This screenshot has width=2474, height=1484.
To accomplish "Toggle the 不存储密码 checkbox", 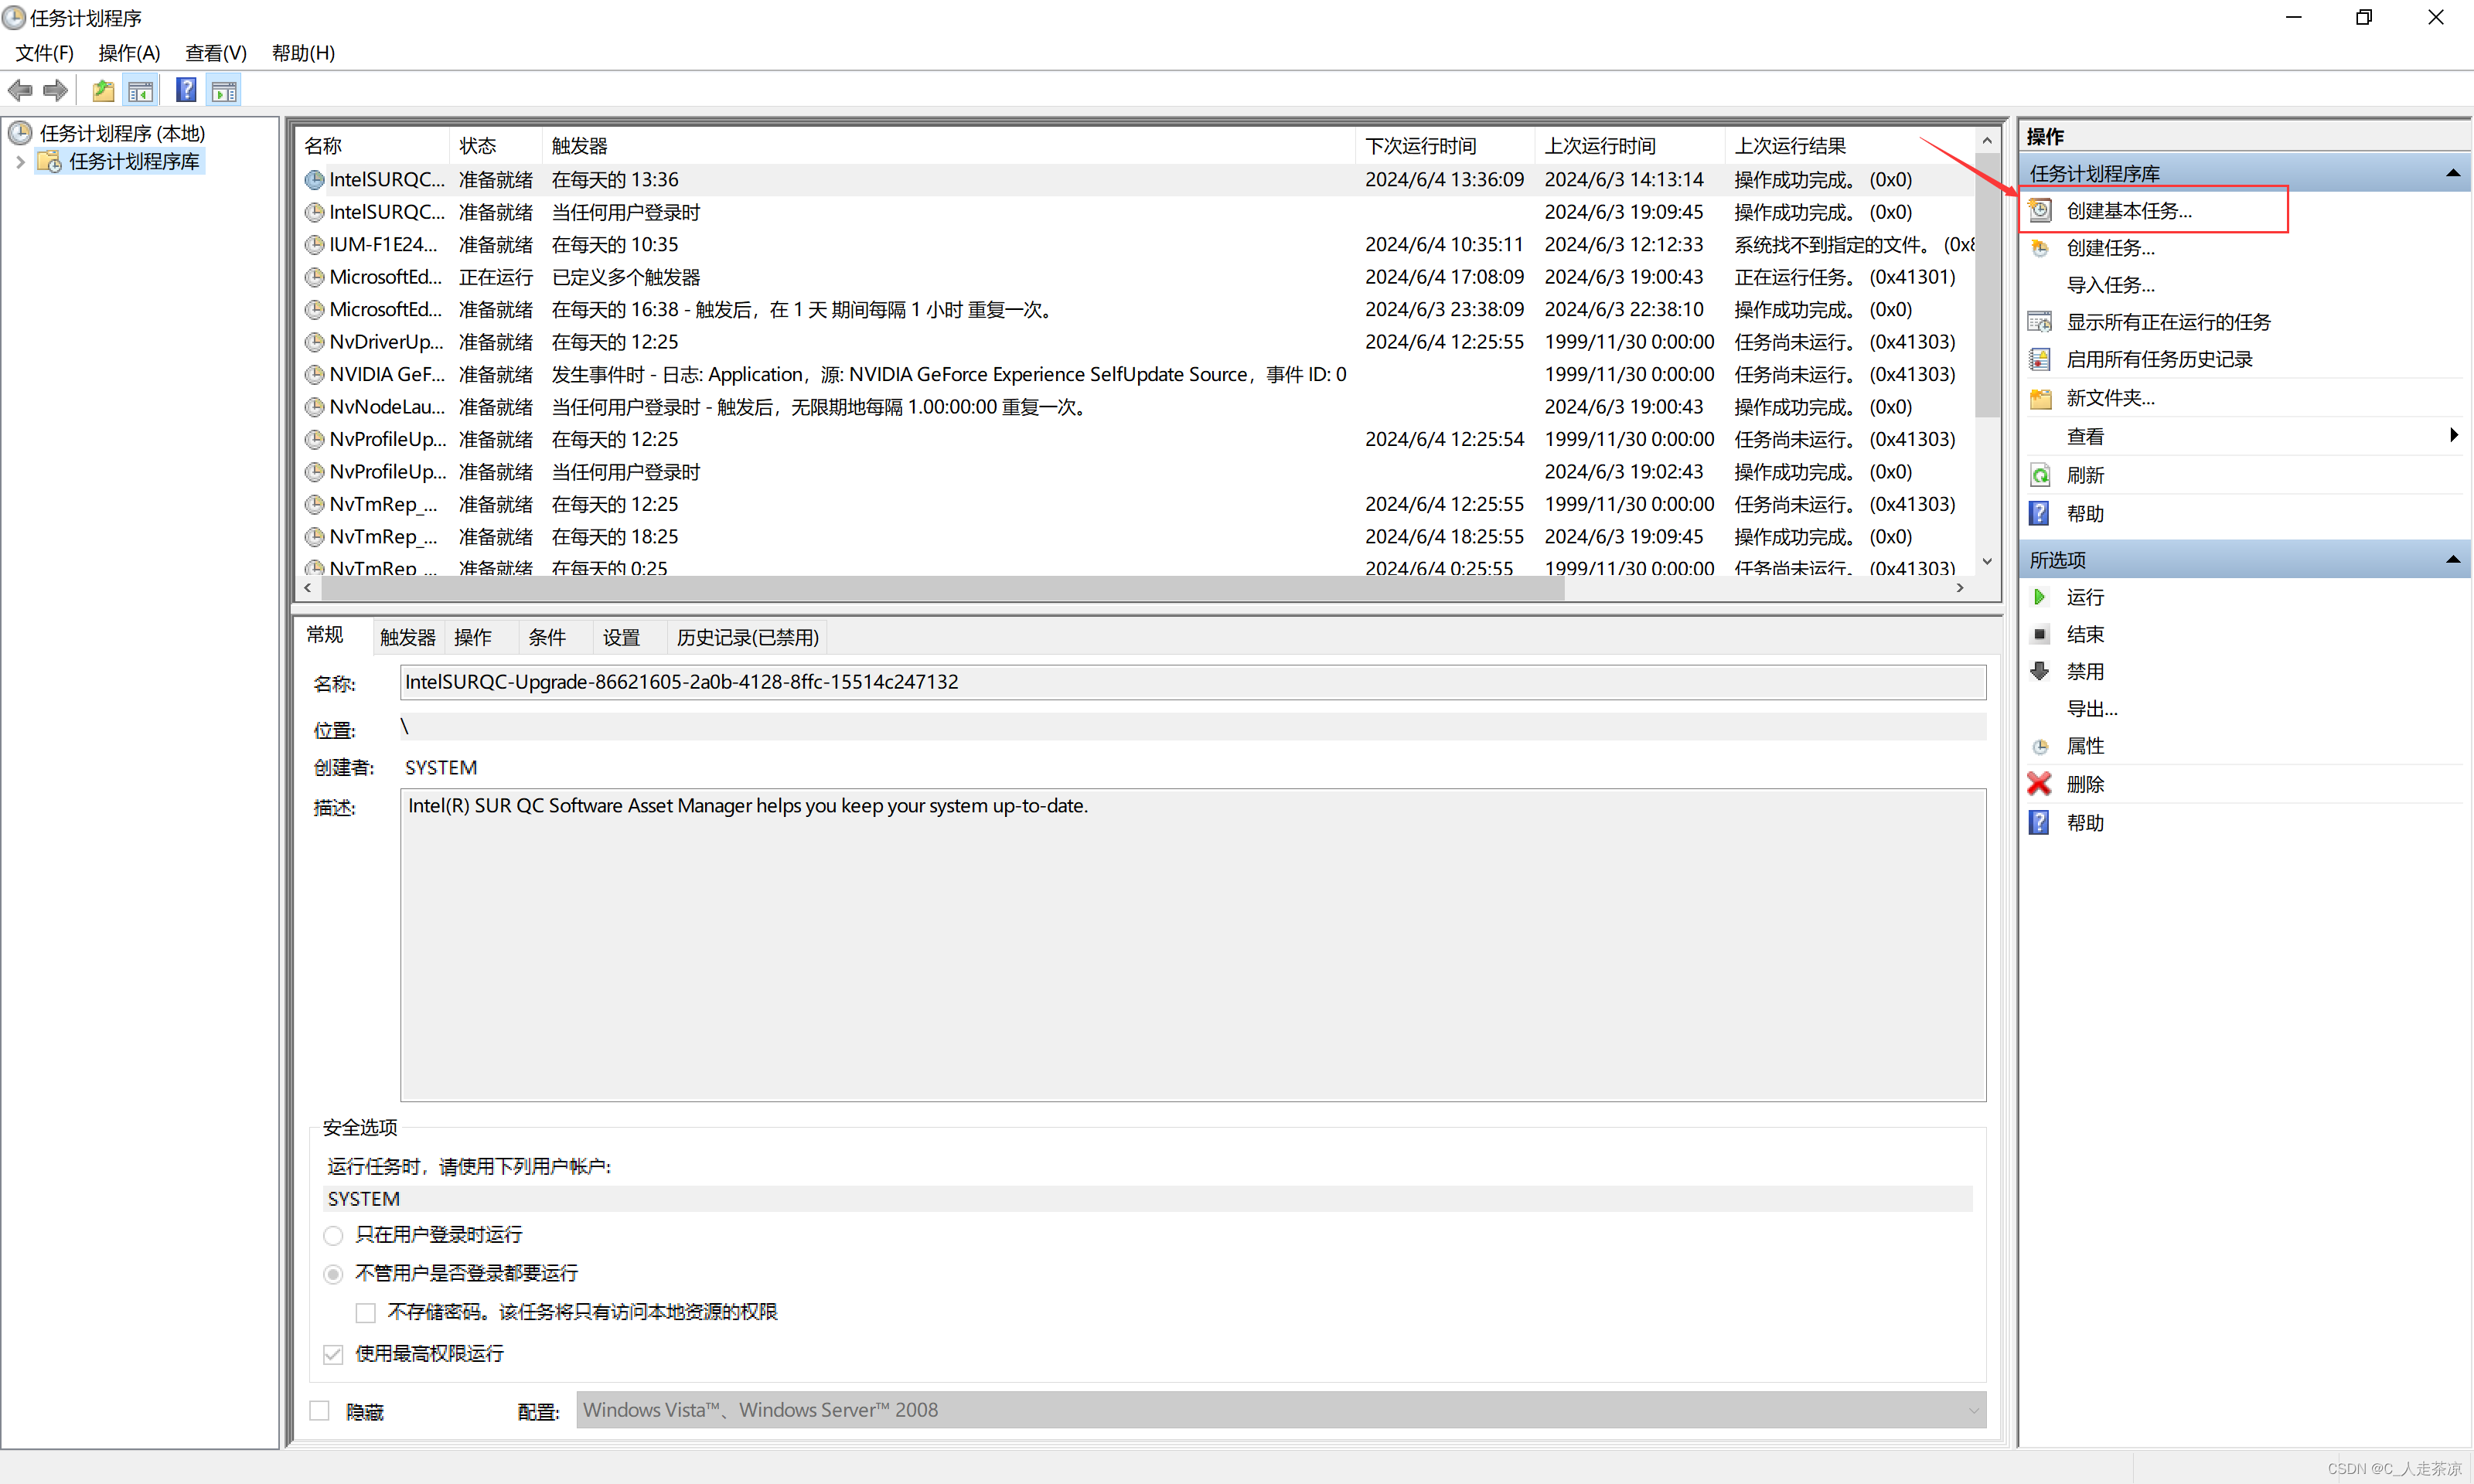I will click(x=366, y=1313).
